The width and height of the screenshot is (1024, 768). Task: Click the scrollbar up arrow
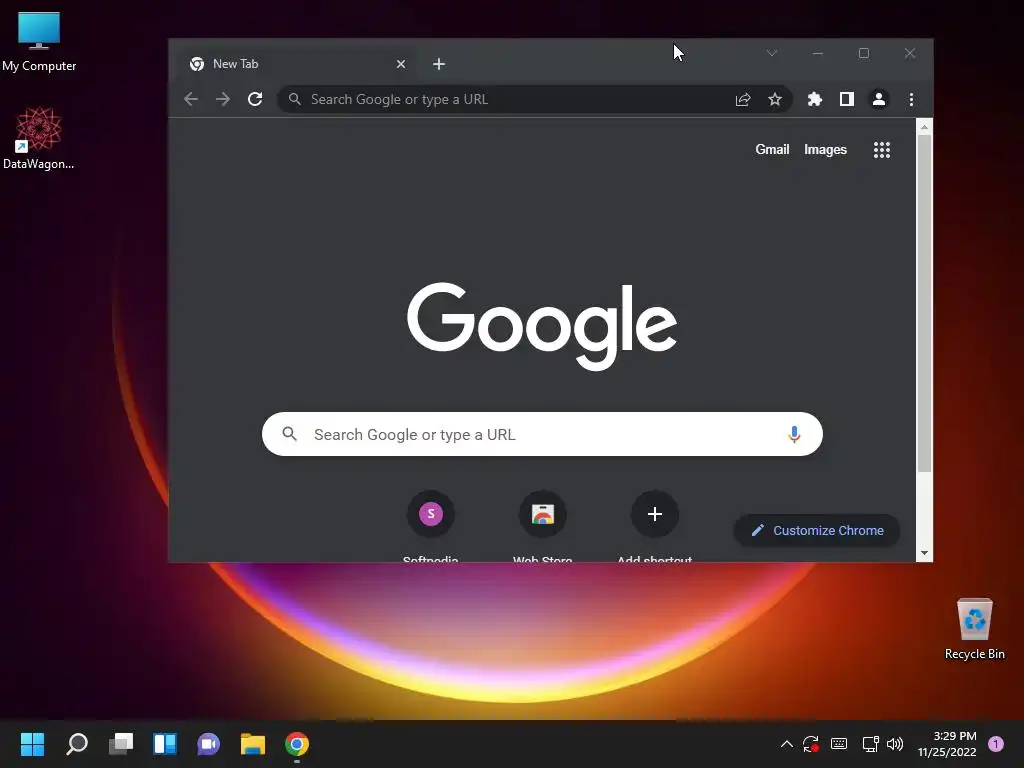(924, 127)
